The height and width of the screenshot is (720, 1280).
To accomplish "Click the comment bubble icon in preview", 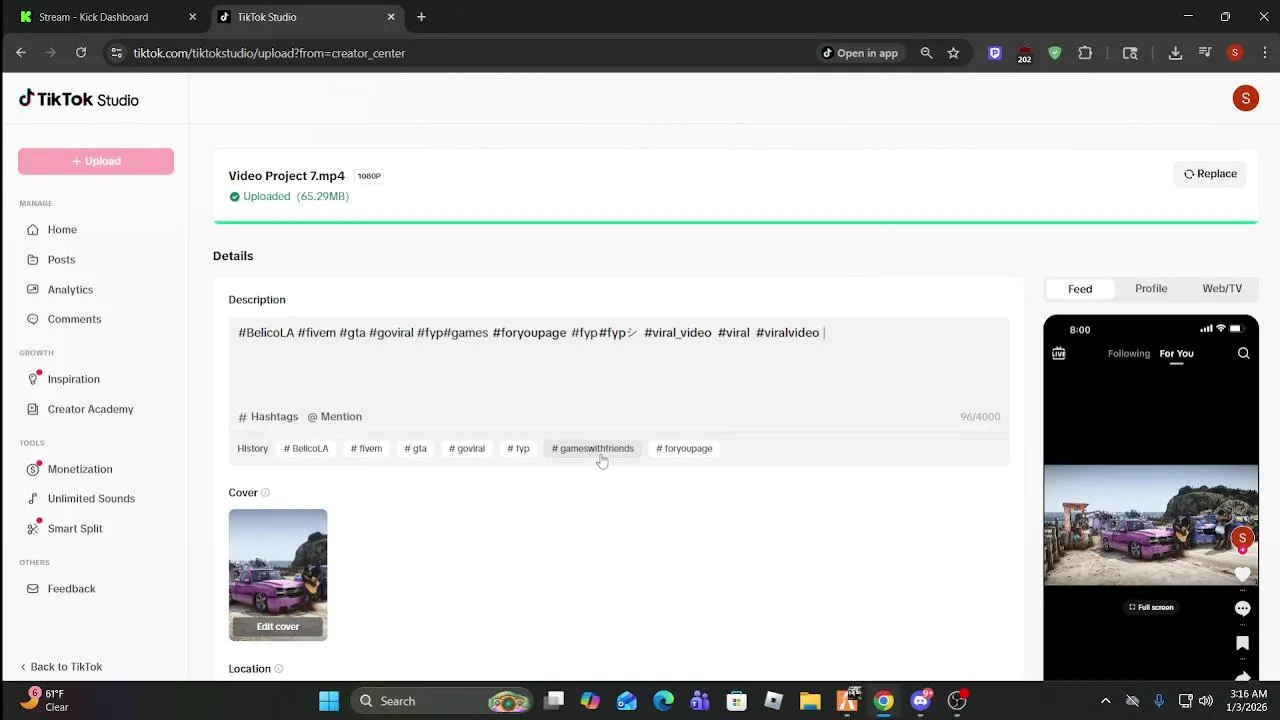I will (1242, 609).
